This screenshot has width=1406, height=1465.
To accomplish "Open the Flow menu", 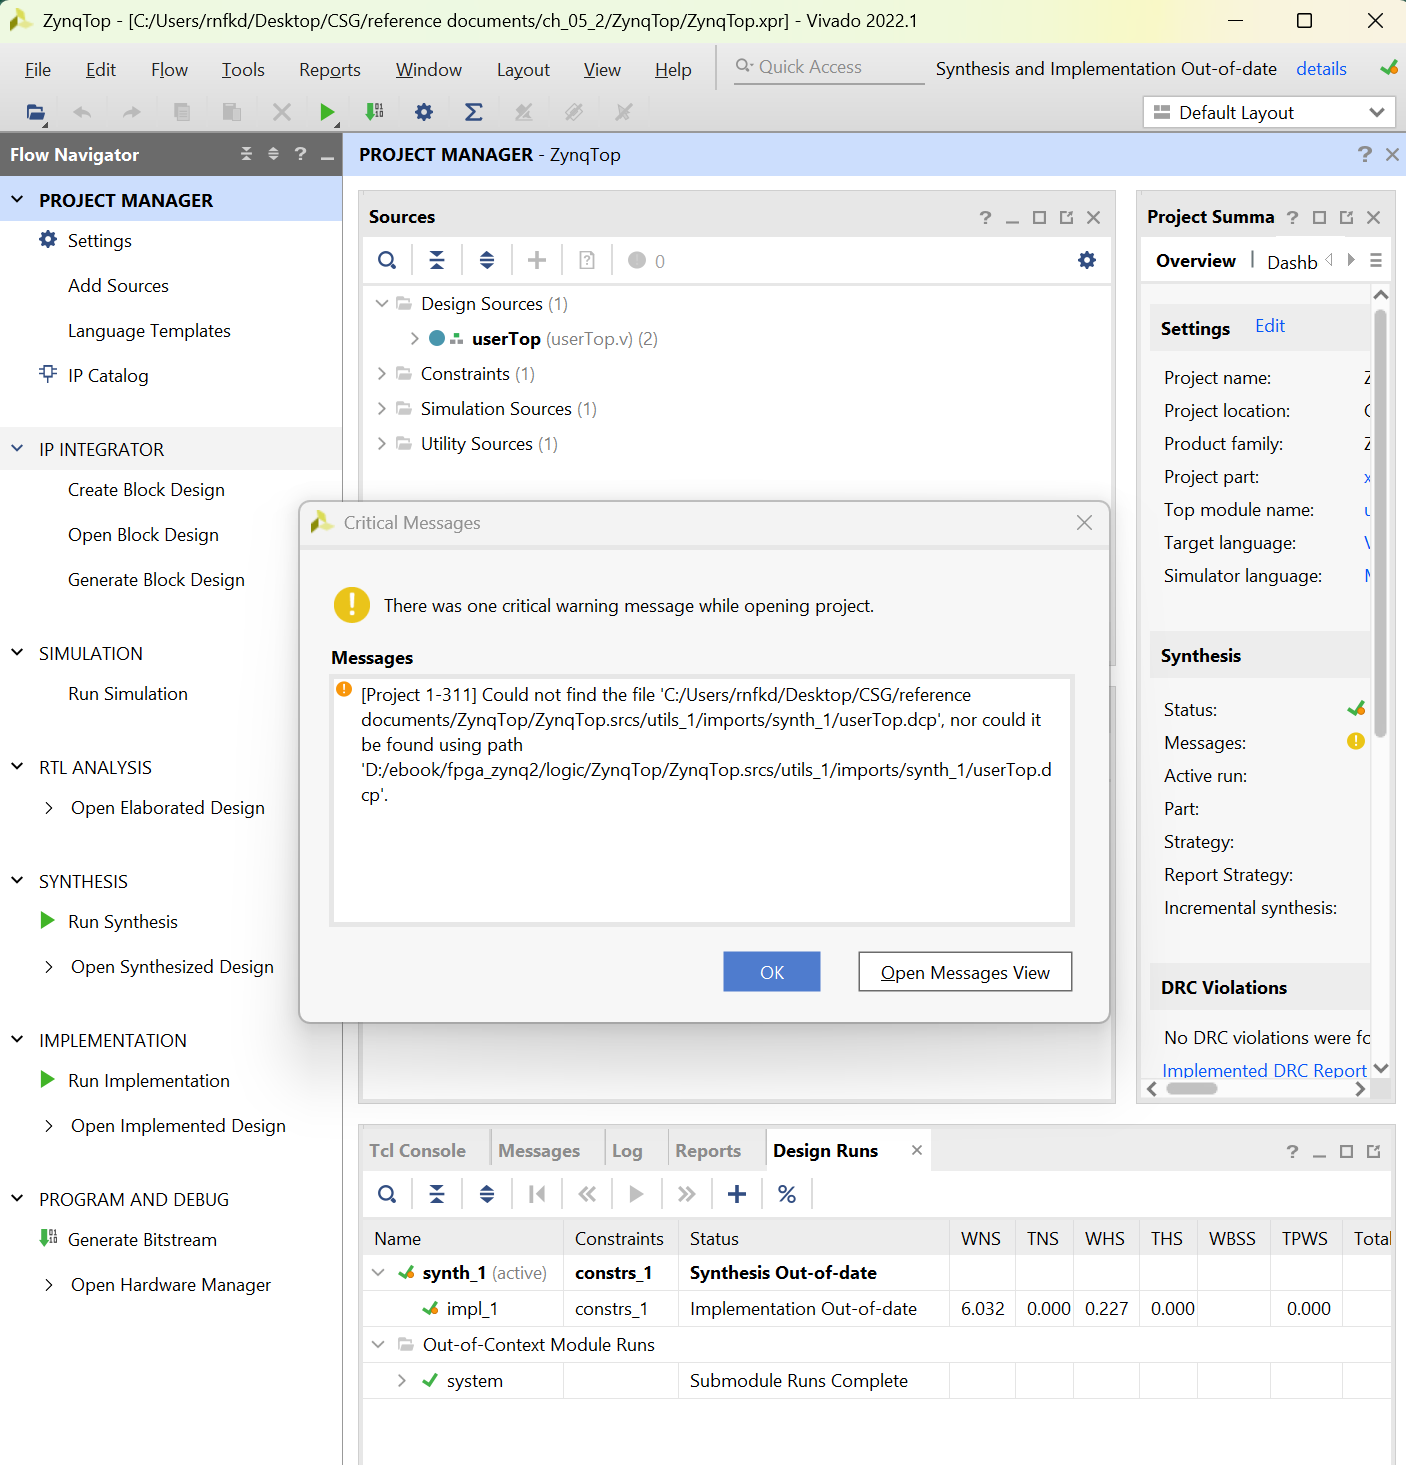I will (169, 69).
